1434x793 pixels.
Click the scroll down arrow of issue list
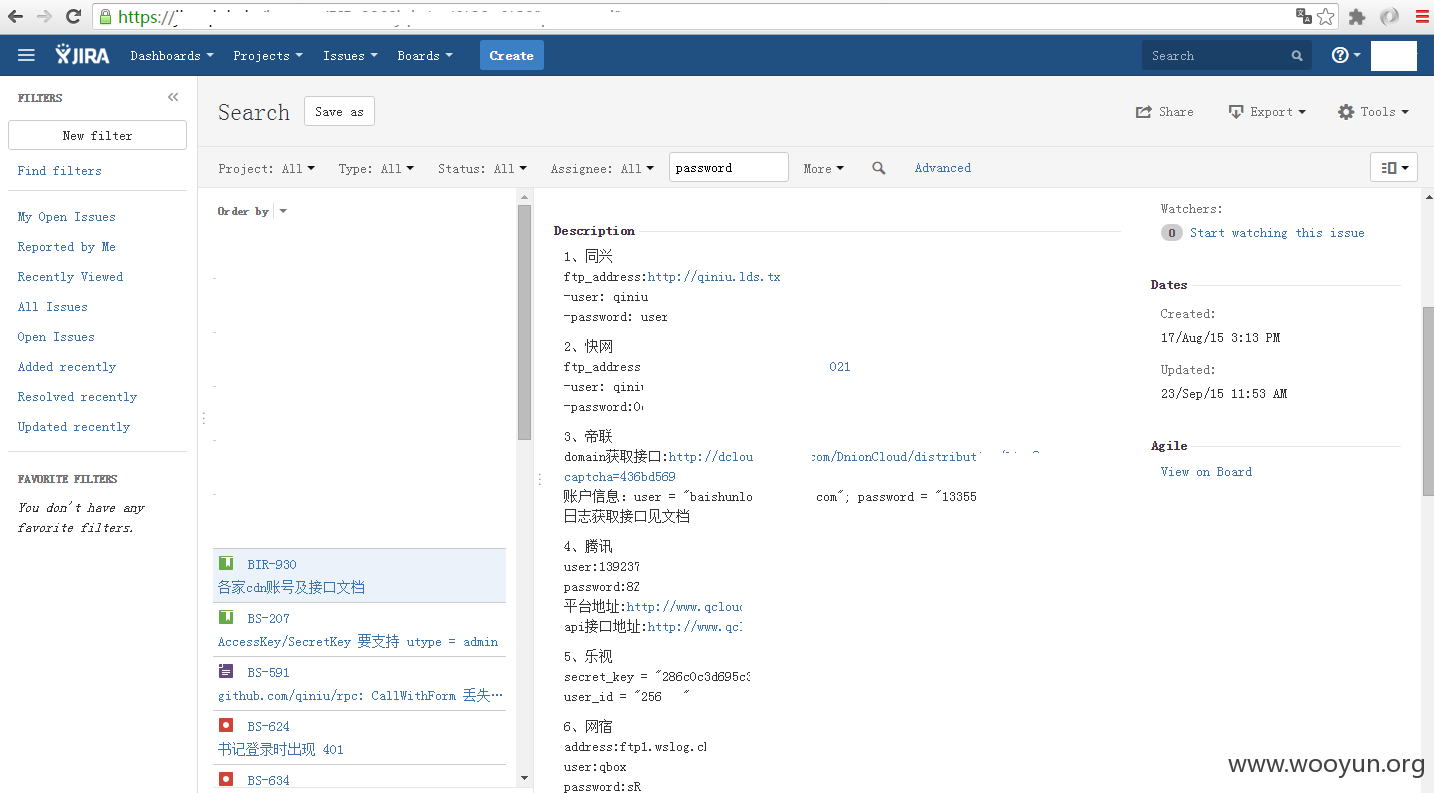tap(525, 778)
